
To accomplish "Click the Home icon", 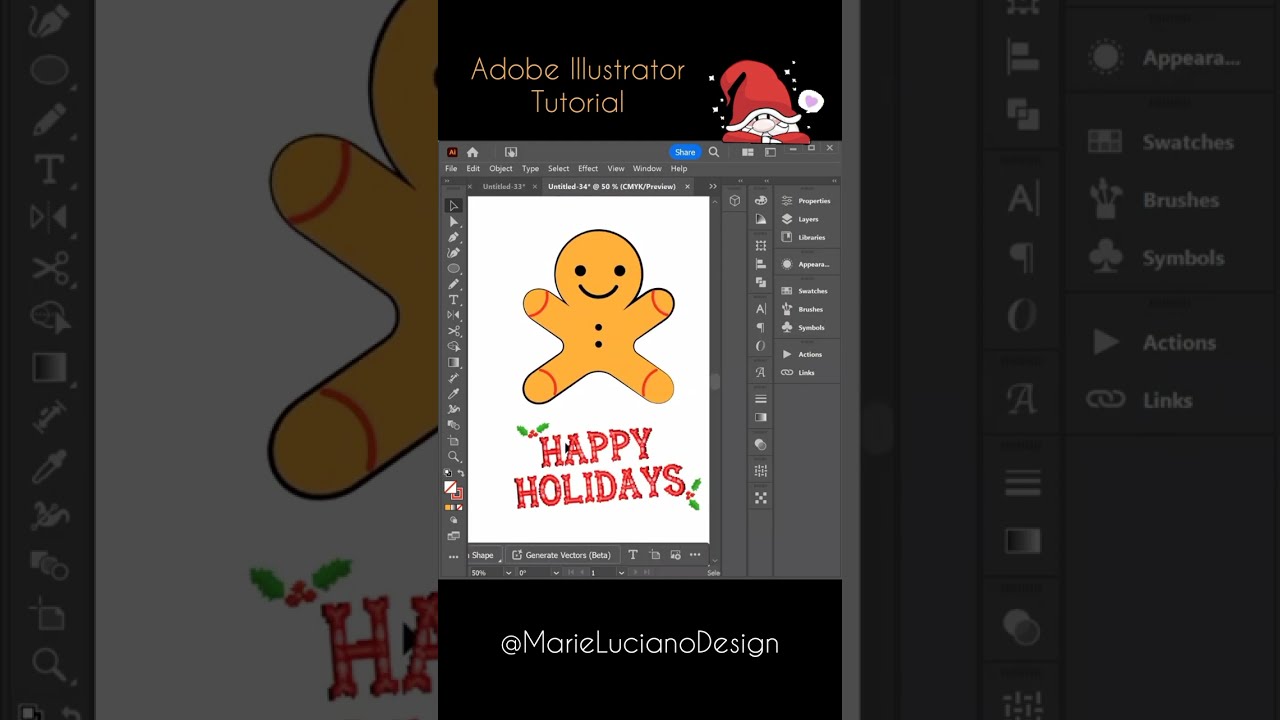I will pyautogui.click(x=472, y=152).
